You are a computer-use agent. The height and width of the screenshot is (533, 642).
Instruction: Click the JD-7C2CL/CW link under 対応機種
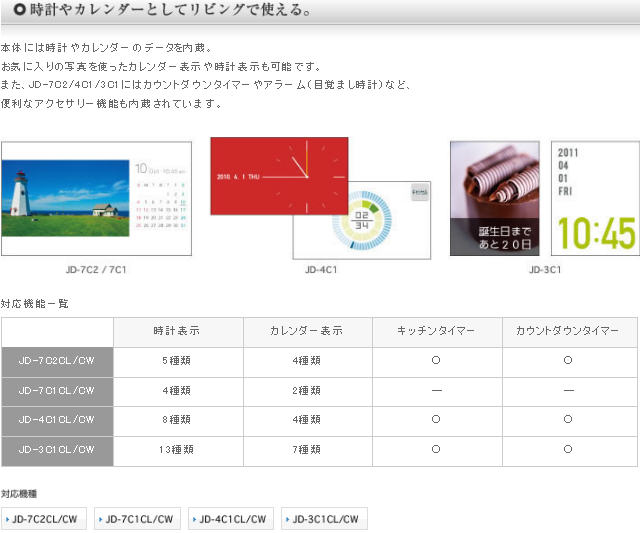[x=43, y=519]
